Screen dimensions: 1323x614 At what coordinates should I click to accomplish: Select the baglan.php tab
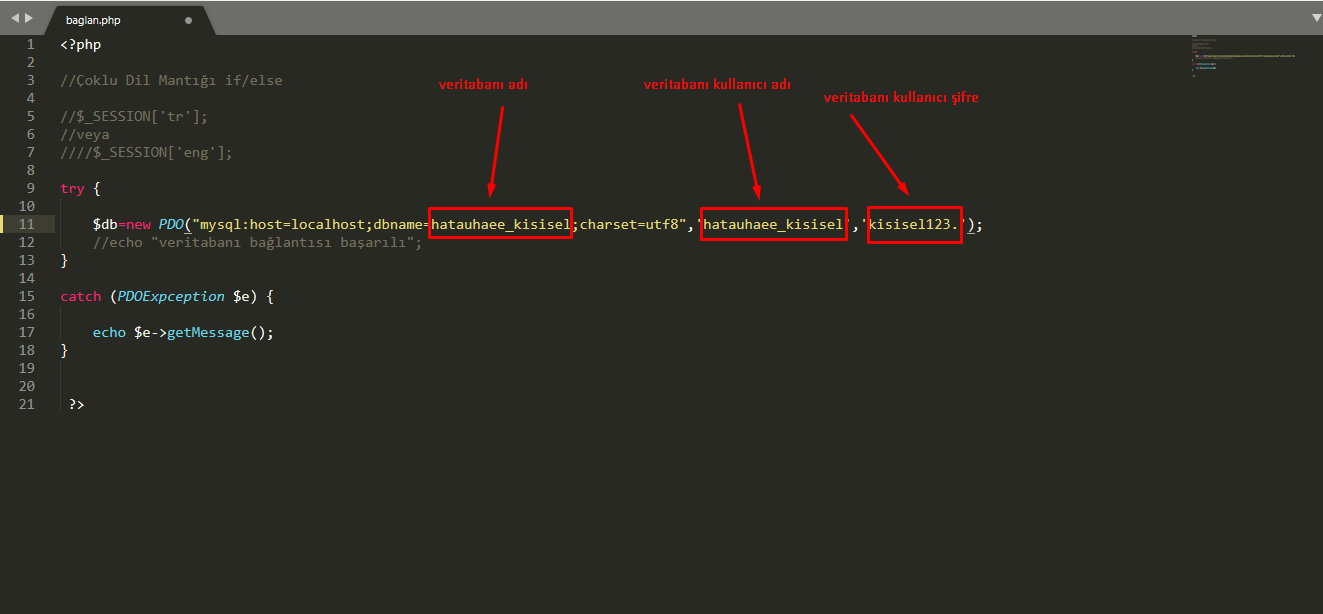(128, 20)
